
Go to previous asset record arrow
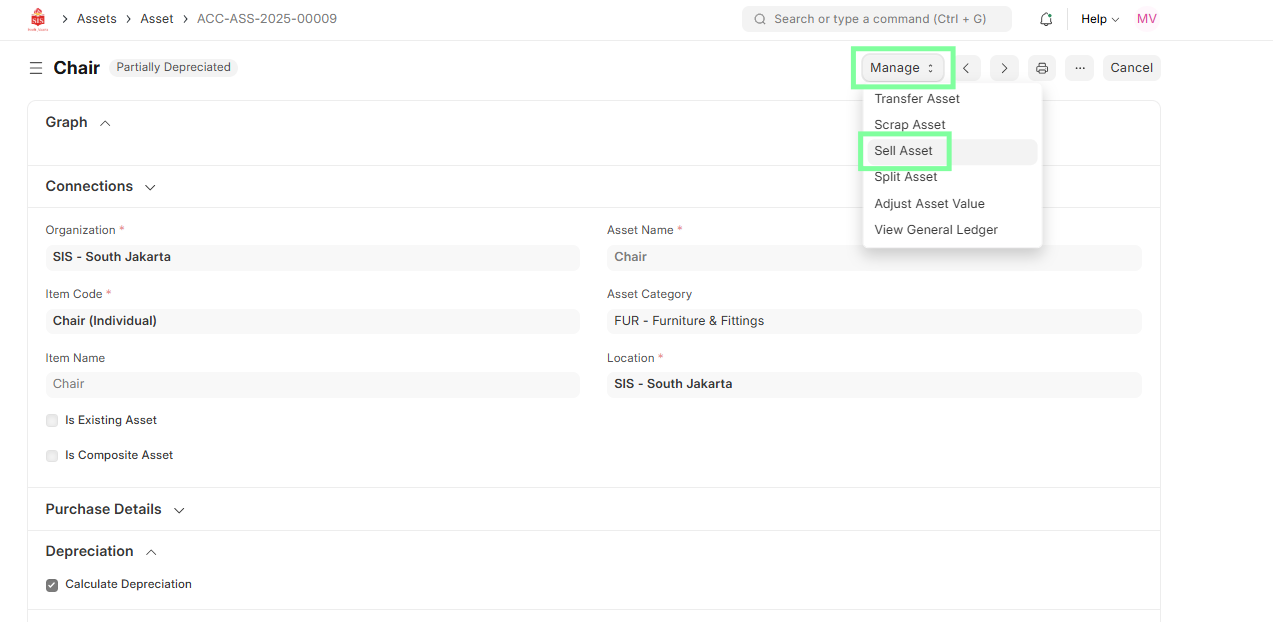point(966,68)
